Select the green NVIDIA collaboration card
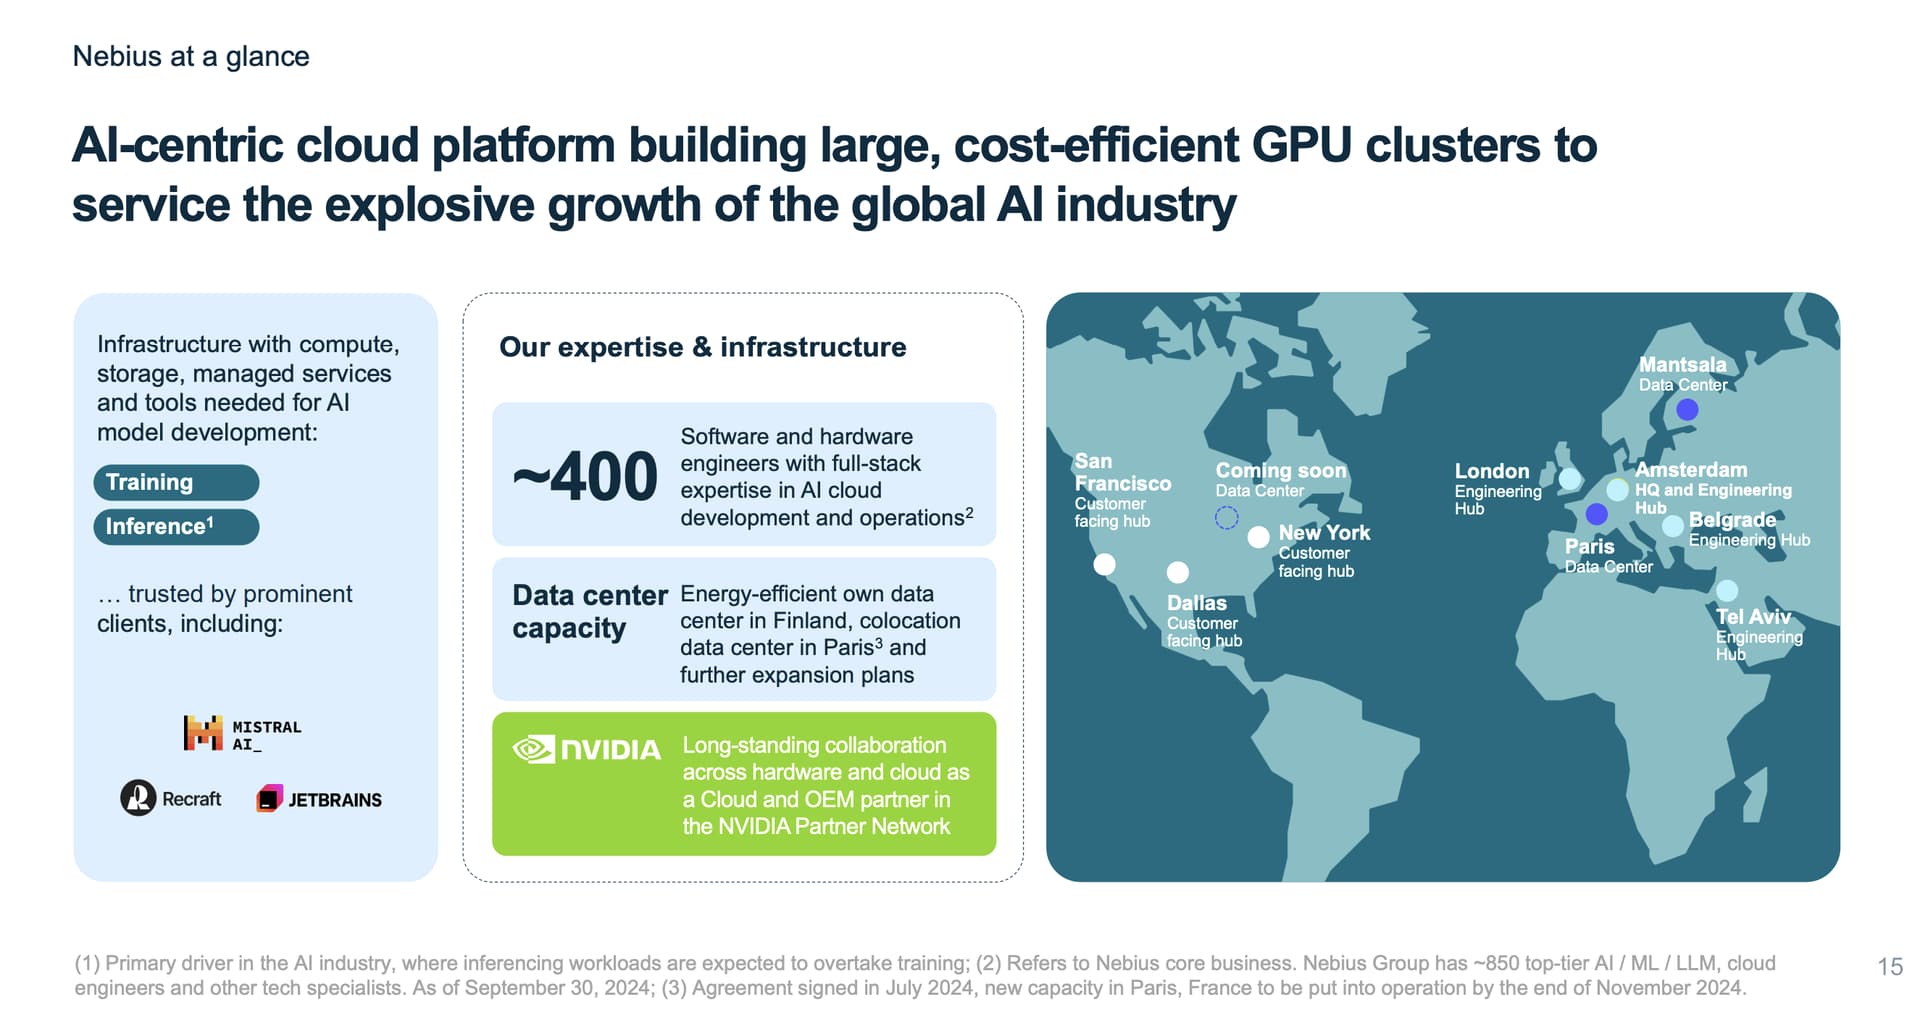Screen dimensions: 1920x1026 click(x=743, y=784)
